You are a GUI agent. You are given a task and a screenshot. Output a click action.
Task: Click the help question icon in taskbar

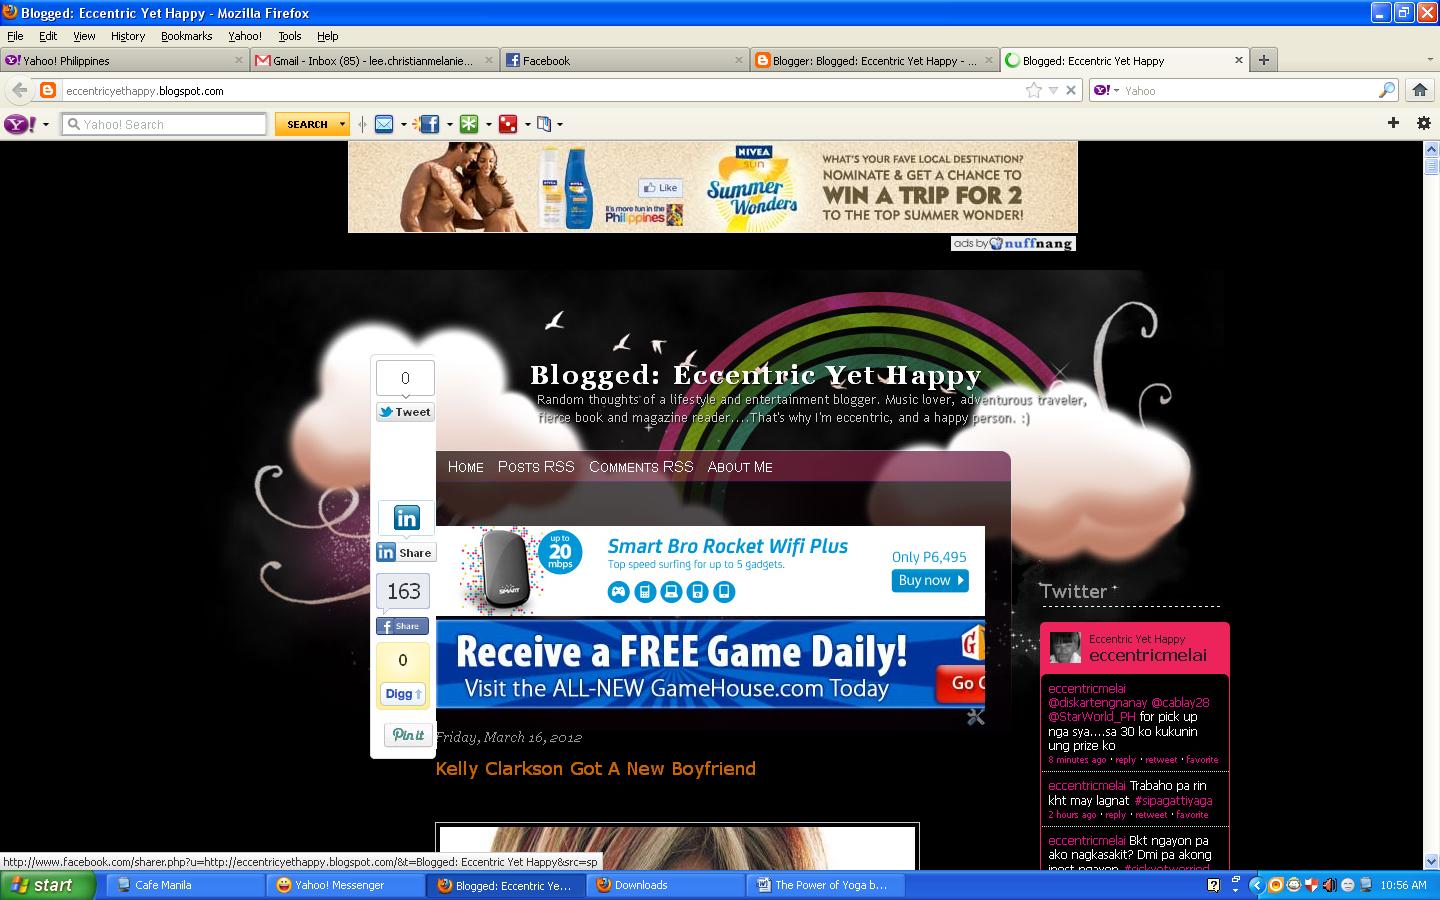pos(1213,885)
